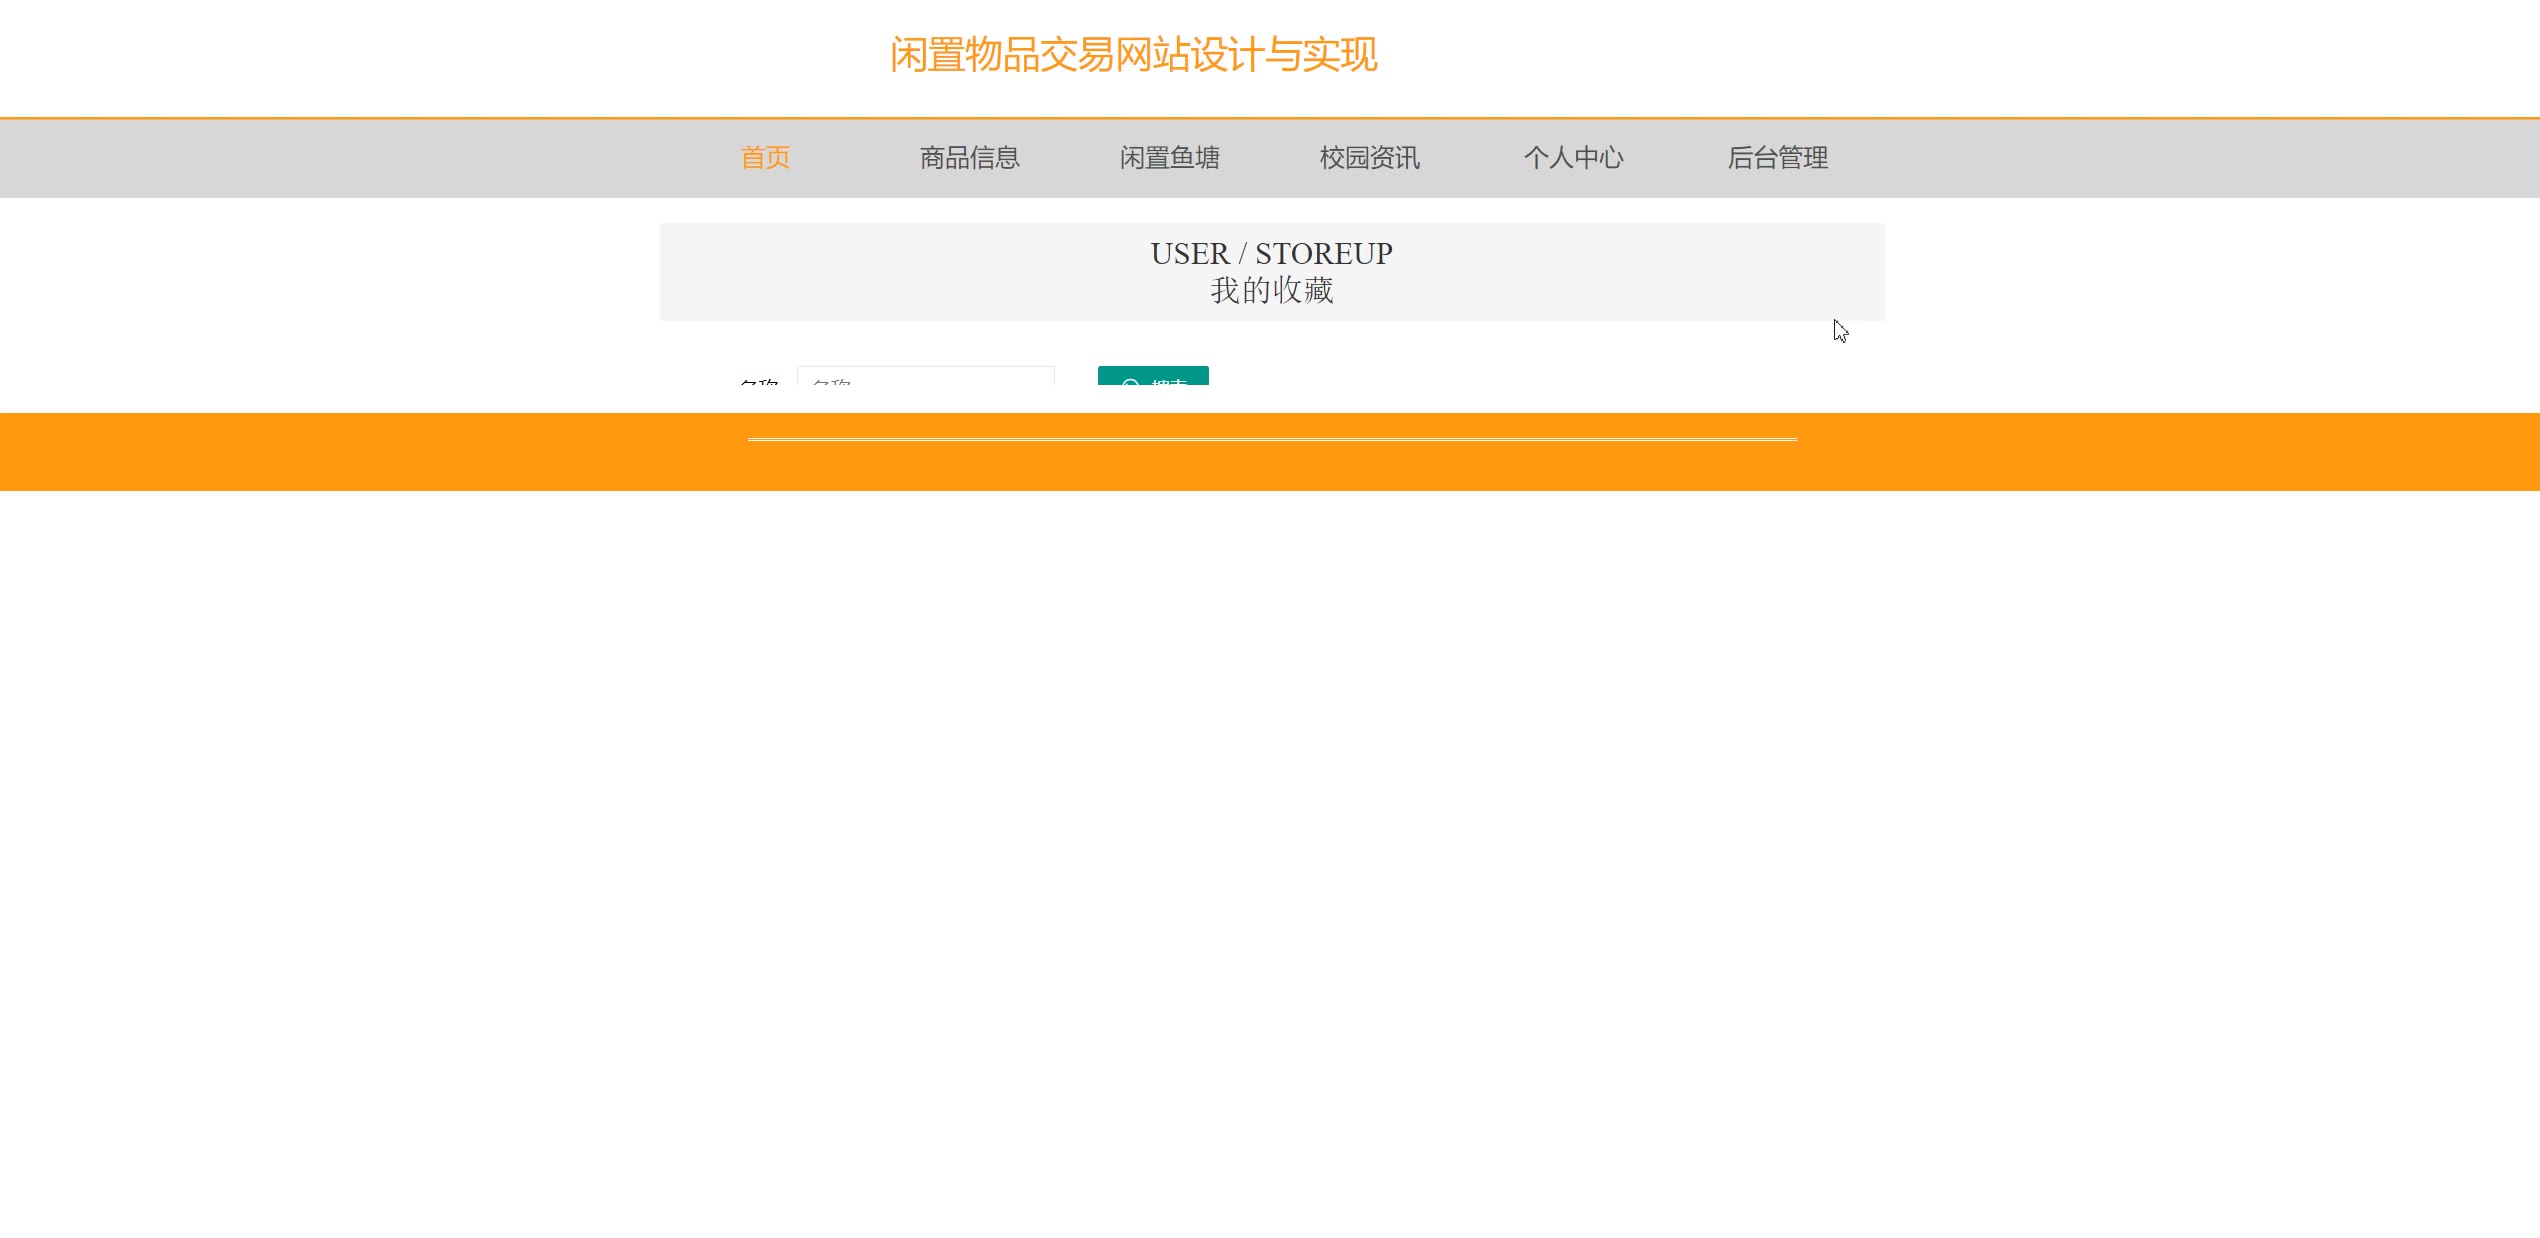The height and width of the screenshot is (1238, 2540).
Task: Click the 闲置物品交易网站设计与实现 site title
Action: coord(1133,54)
